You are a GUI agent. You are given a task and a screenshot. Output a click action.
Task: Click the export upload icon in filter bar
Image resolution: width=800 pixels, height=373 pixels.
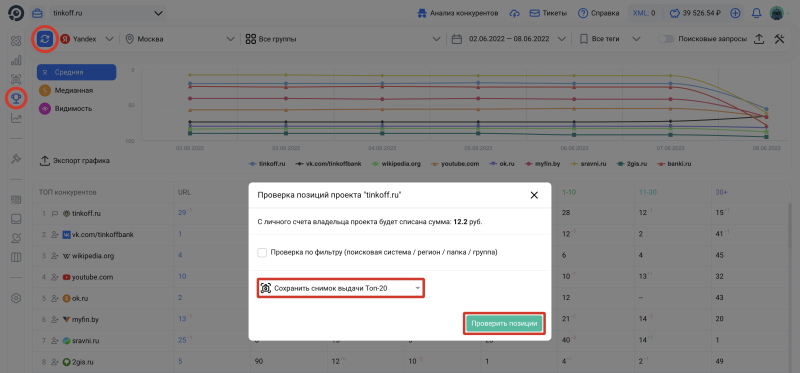pos(759,39)
